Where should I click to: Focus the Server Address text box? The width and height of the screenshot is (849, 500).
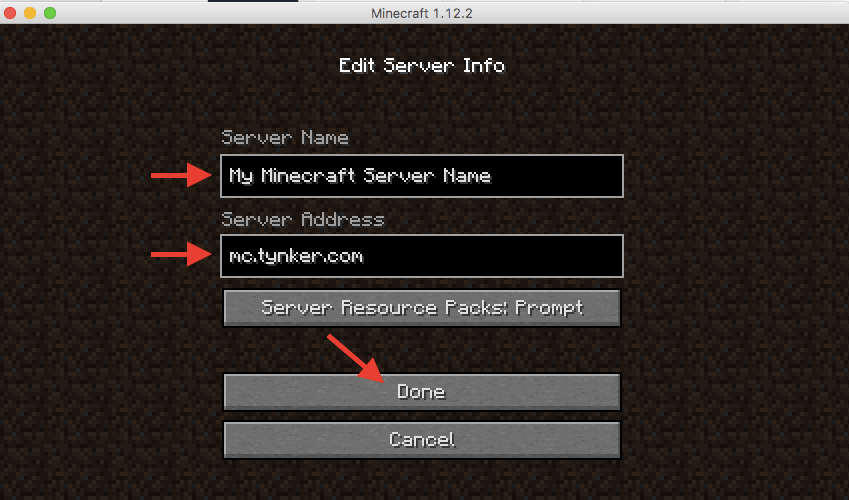[422, 256]
